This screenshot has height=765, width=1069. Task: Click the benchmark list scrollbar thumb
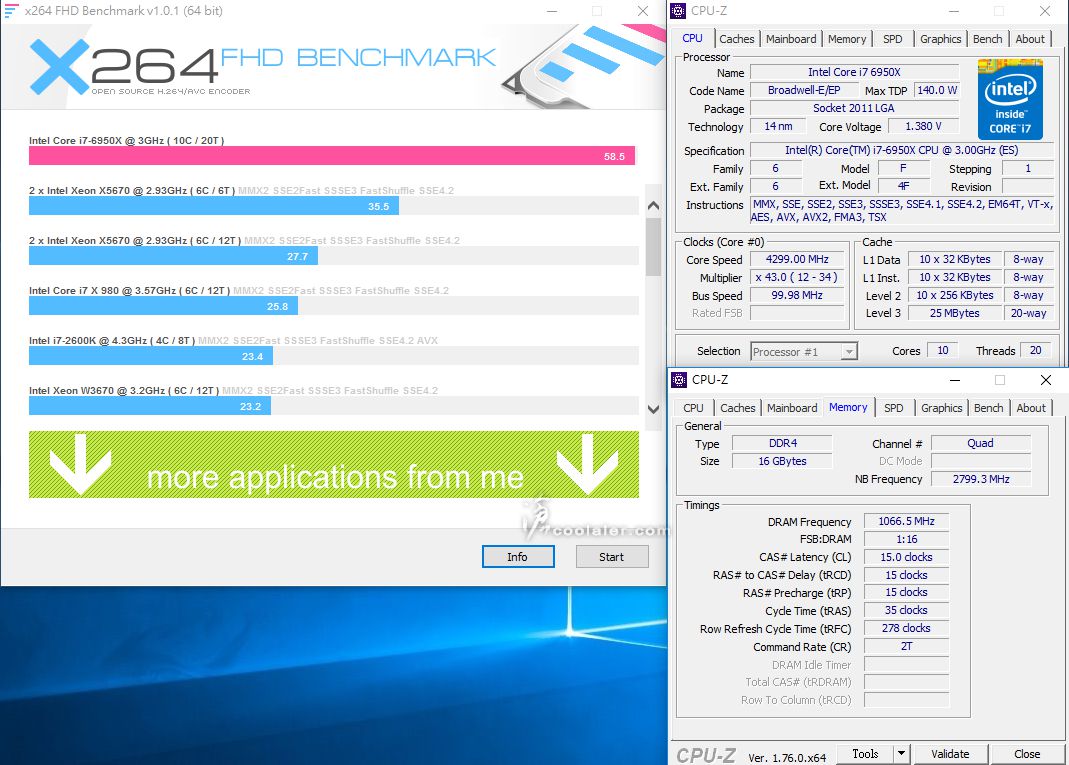653,246
